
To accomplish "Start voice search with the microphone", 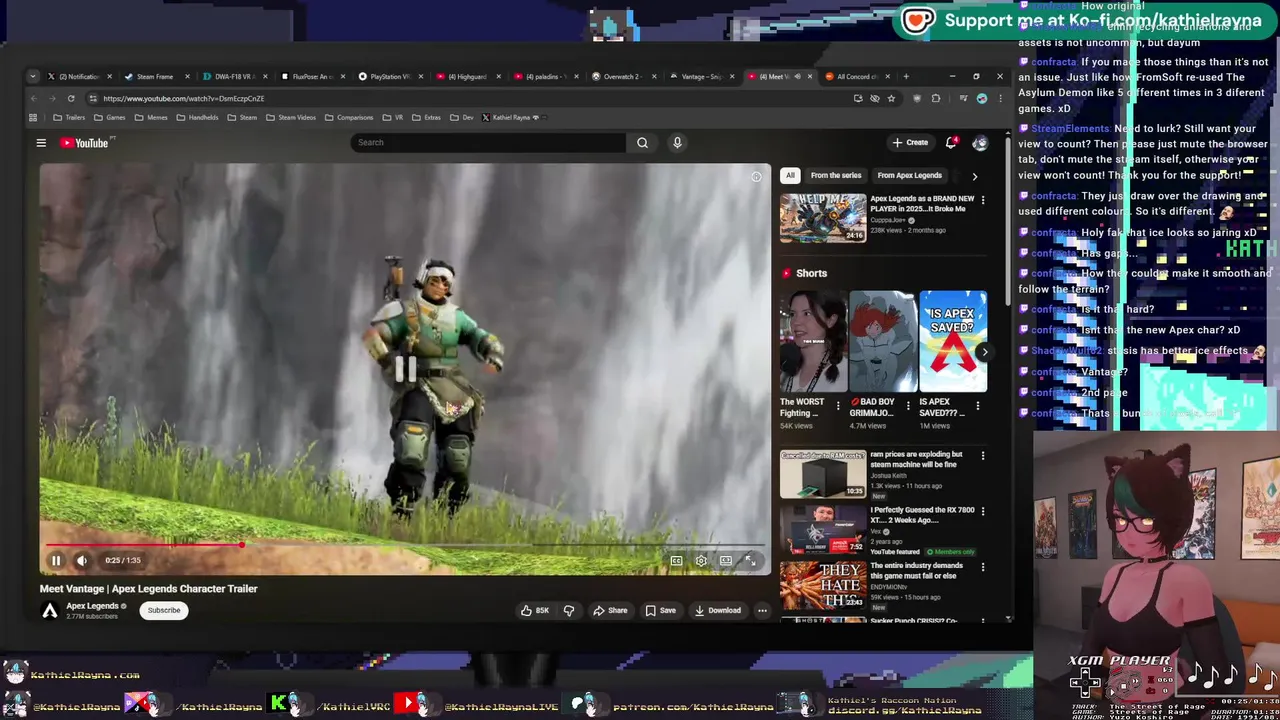I will 677,142.
